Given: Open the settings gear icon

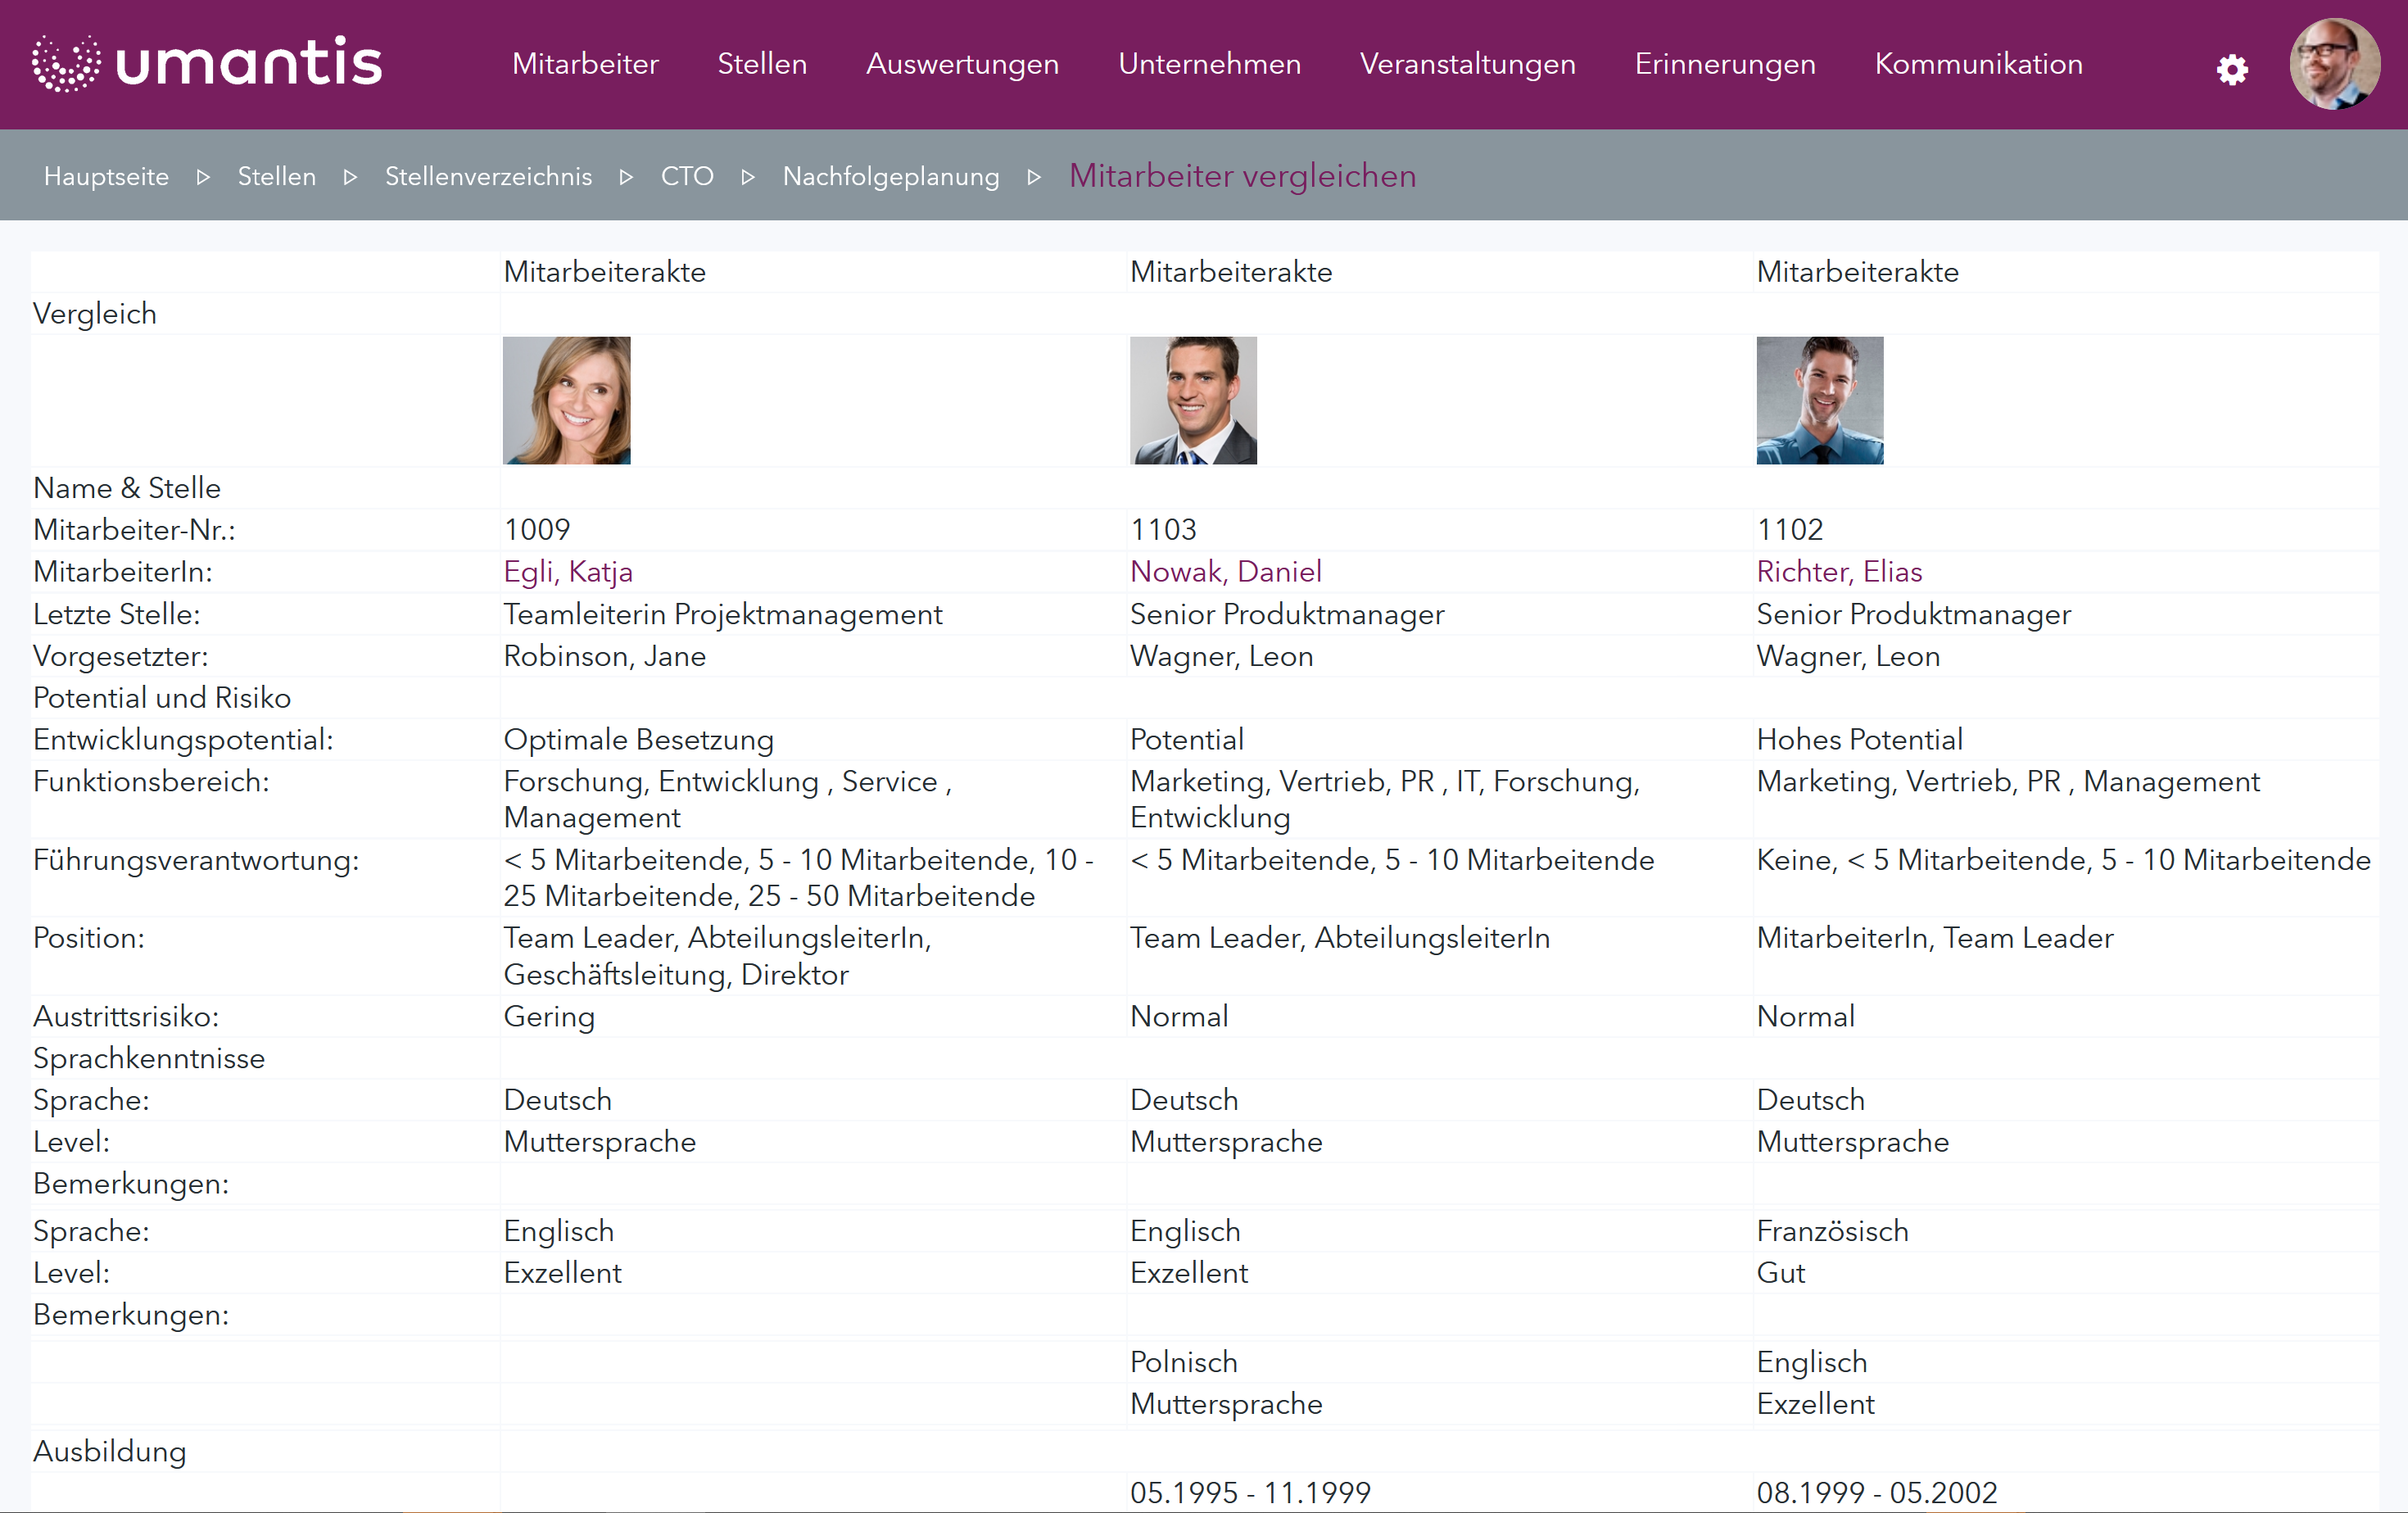Looking at the screenshot, I should click(x=2231, y=69).
